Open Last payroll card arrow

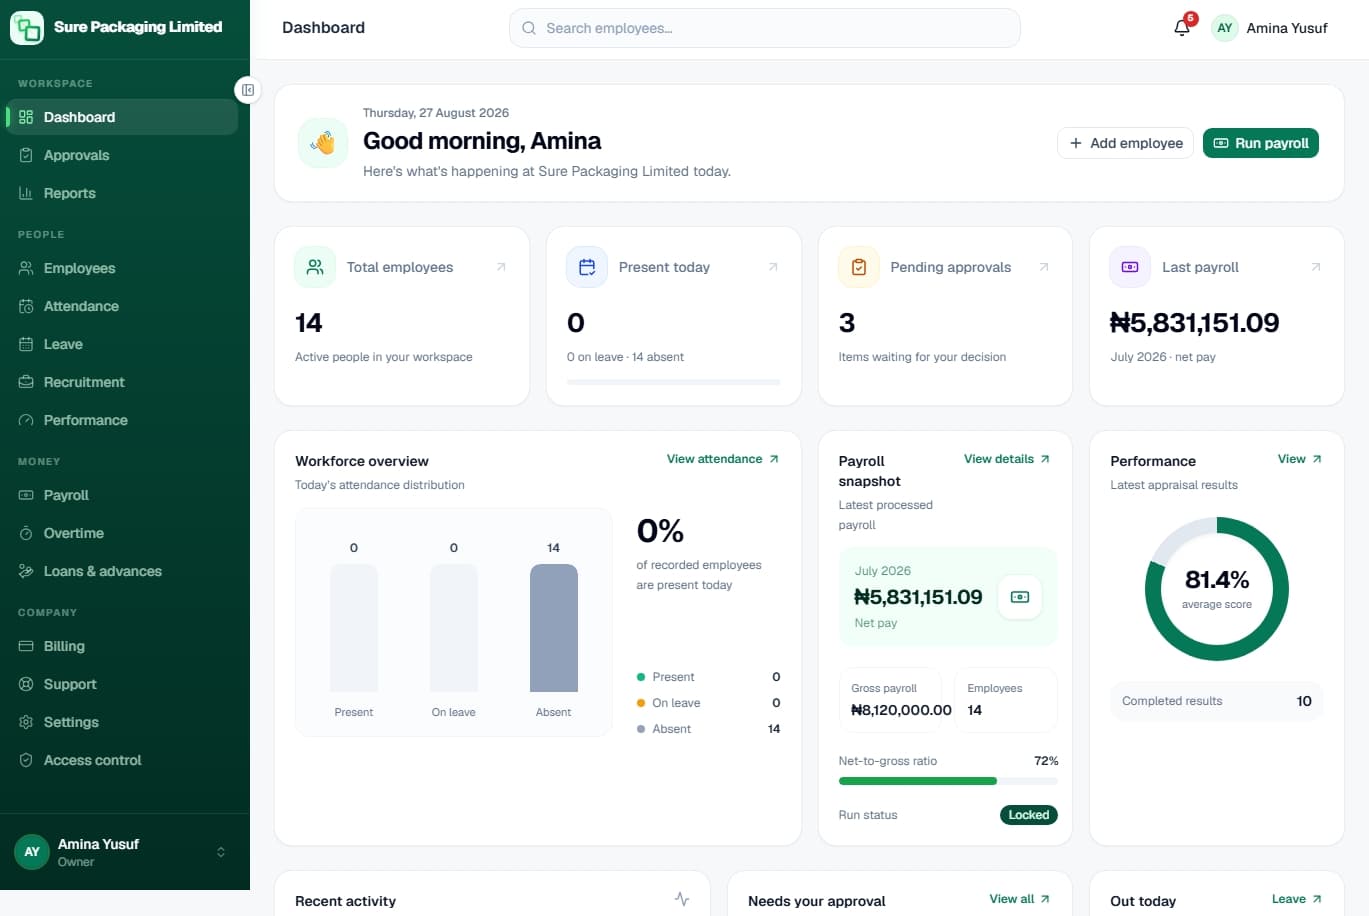[1316, 267]
